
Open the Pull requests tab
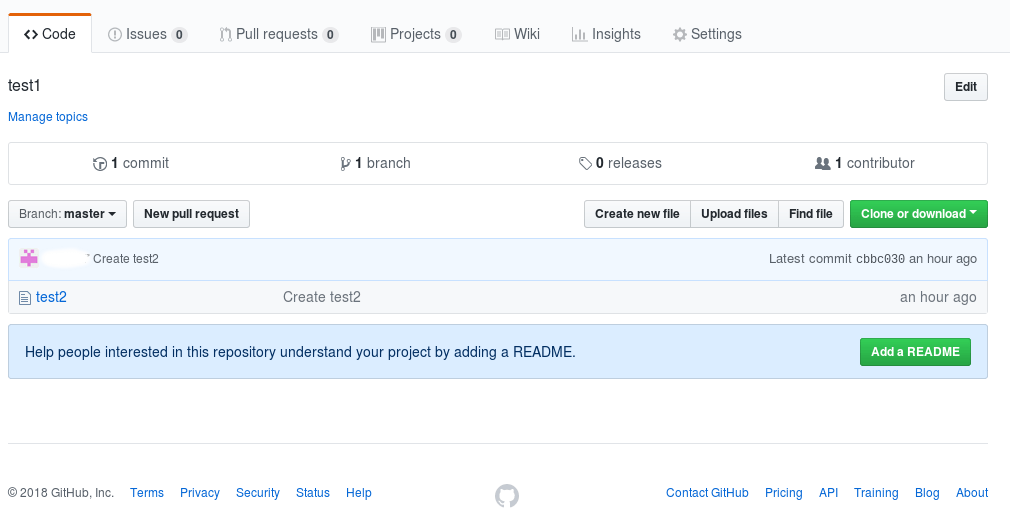[279, 34]
